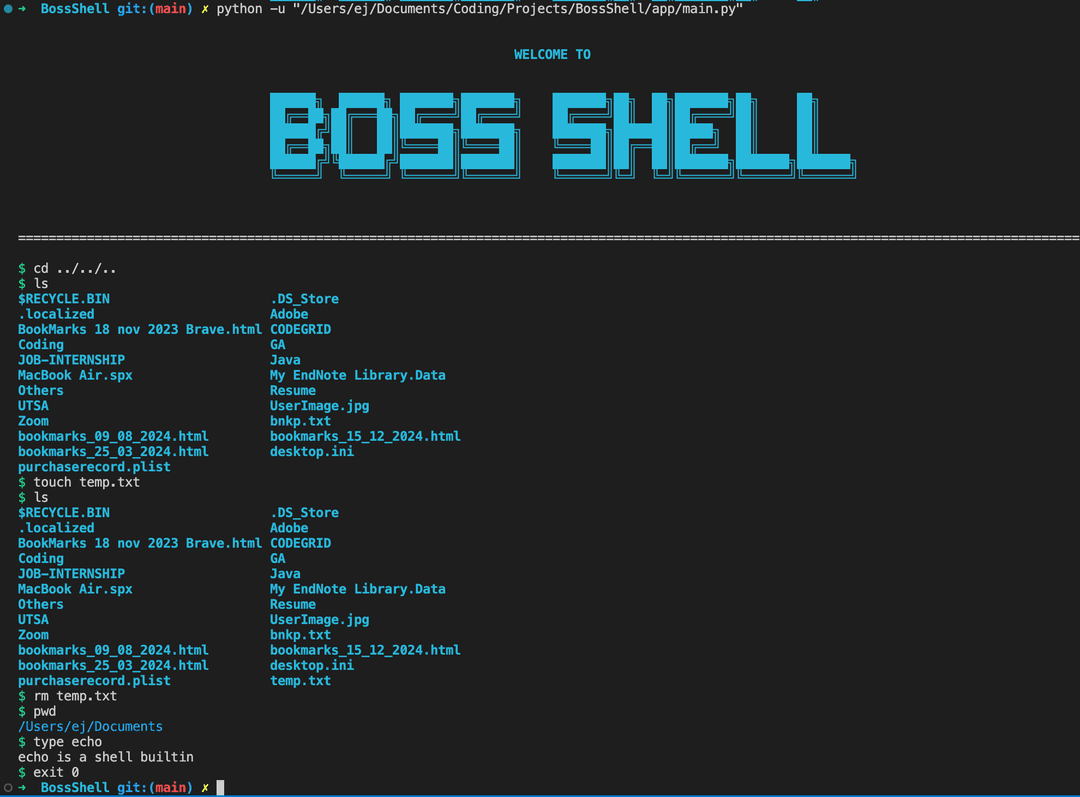Click $RECYCLE.BIN in the first ls output
This screenshot has width=1080, height=797.
63,299
